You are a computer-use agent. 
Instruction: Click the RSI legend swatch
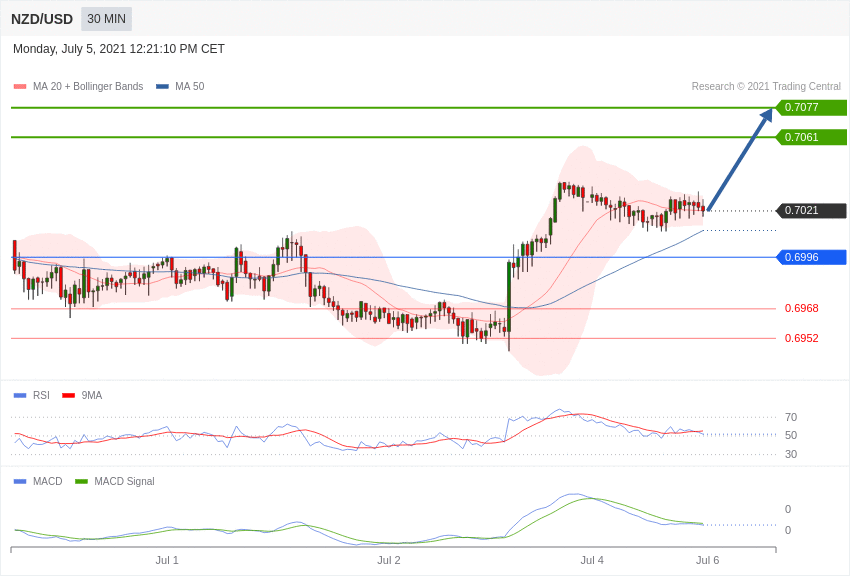(20, 396)
